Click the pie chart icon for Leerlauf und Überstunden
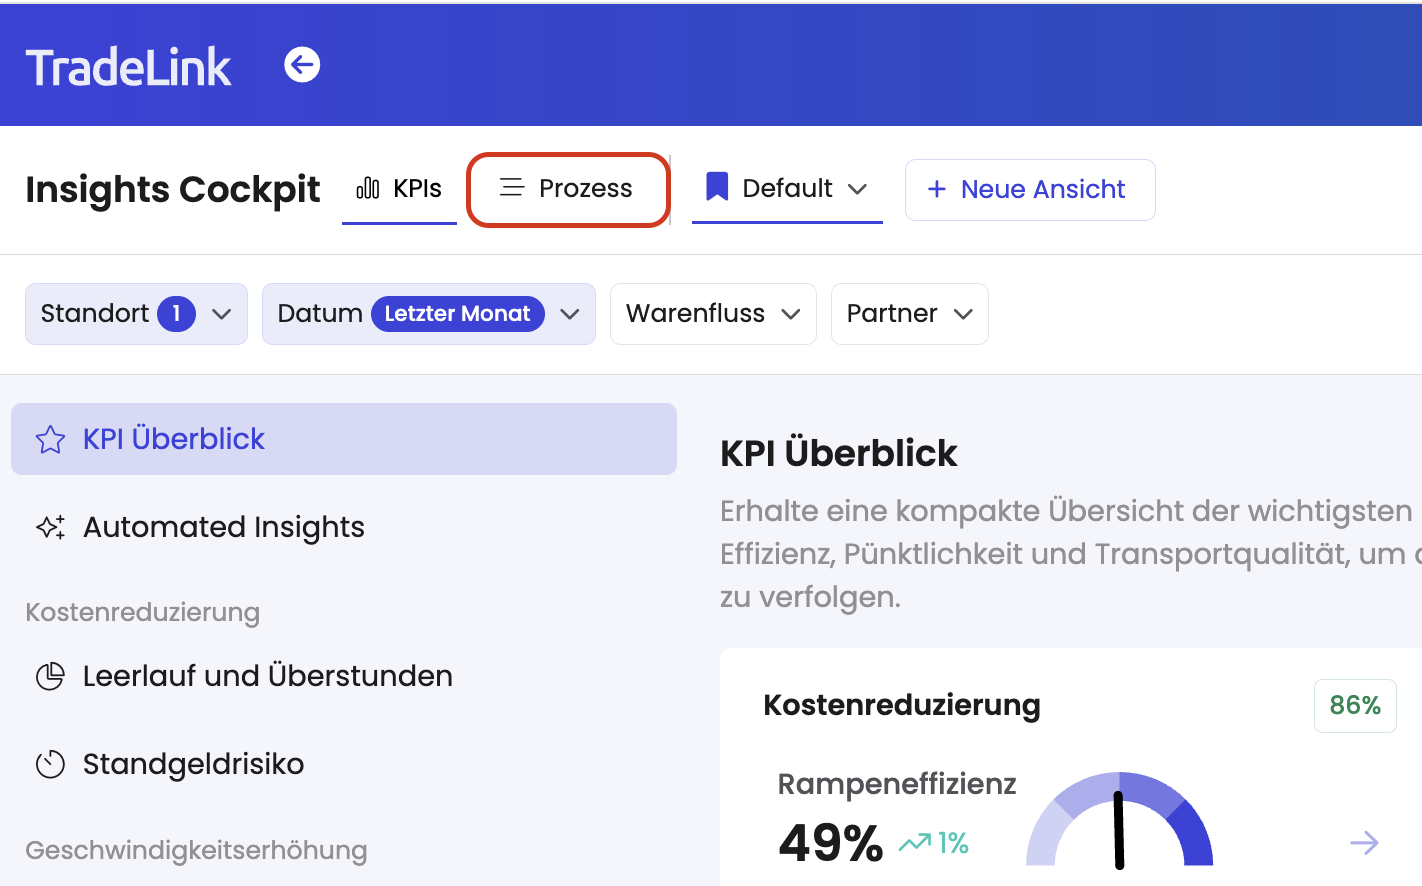This screenshot has height=886, width=1422. click(50, 676)
